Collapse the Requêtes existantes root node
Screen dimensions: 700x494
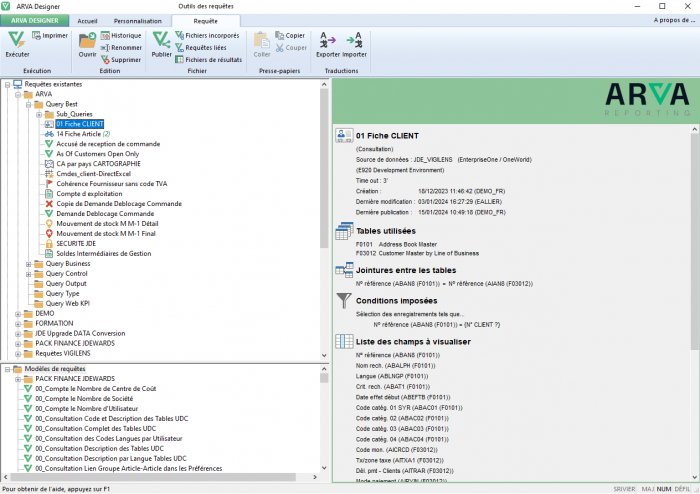pyautogui.click(x=8, y=84)
